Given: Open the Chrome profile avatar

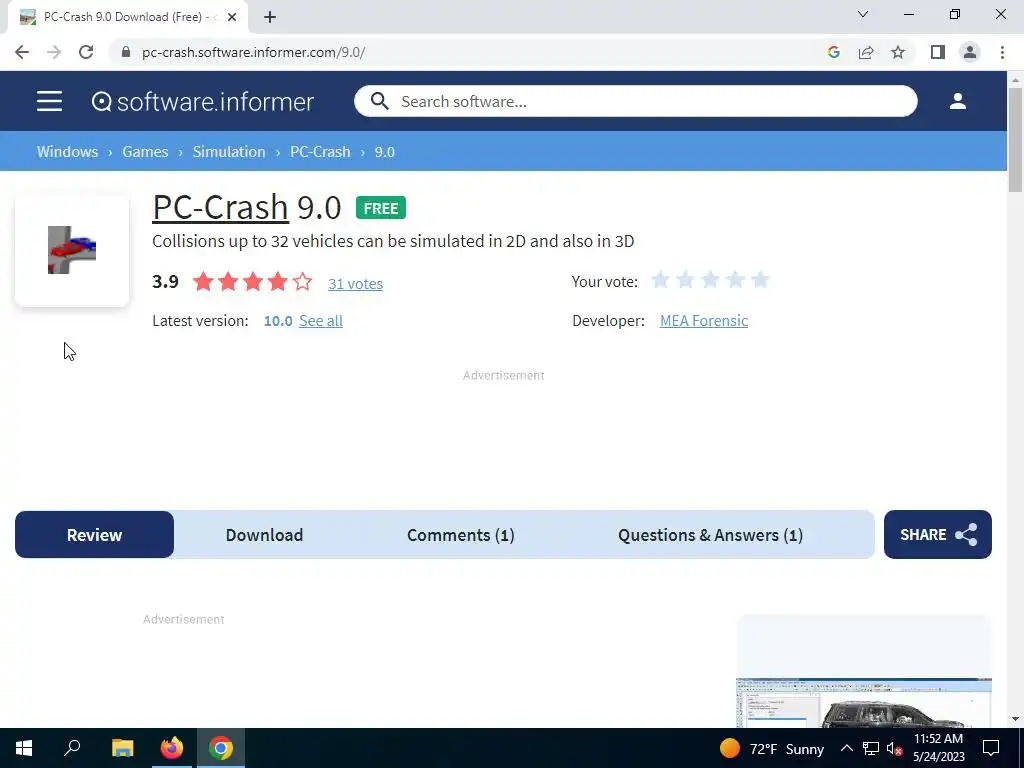Looking at the screenshot, I should [x=970, y=52].
